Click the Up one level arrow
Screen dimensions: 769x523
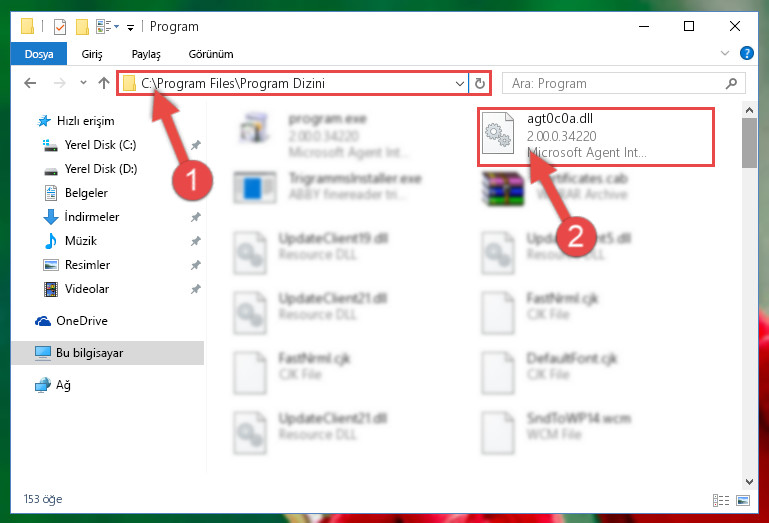pyautogui.click(x=103, y=83)
